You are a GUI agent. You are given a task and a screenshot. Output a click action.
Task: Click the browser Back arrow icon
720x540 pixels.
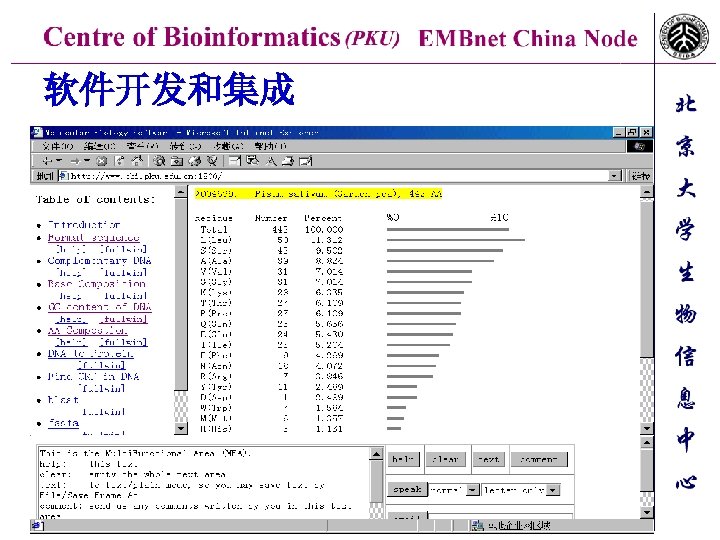click(47, 161)
